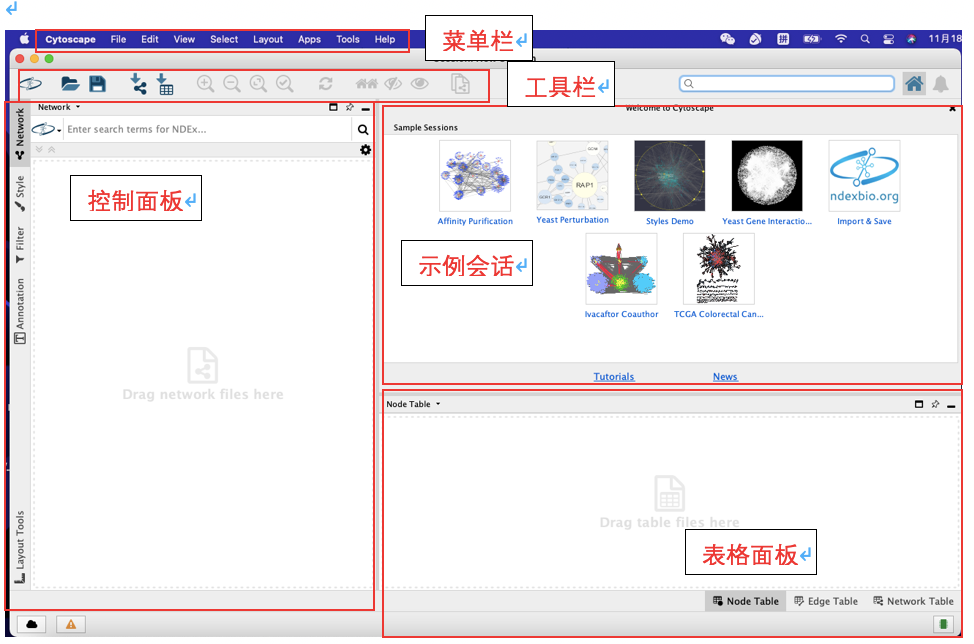Screen dimensions: 974x644
Task: Switch to the Annotation sidebar tab
Action: coord(20,311)
